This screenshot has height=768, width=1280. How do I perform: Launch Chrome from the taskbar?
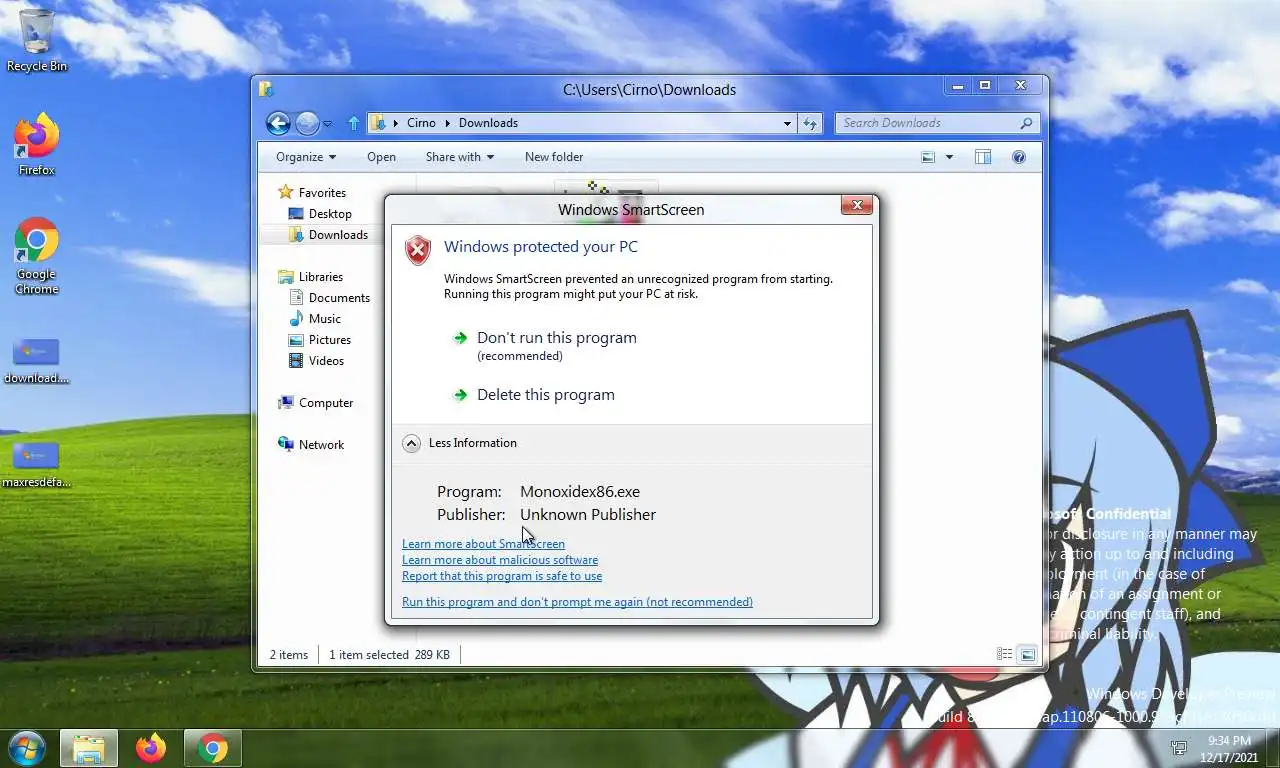[212, 748]
